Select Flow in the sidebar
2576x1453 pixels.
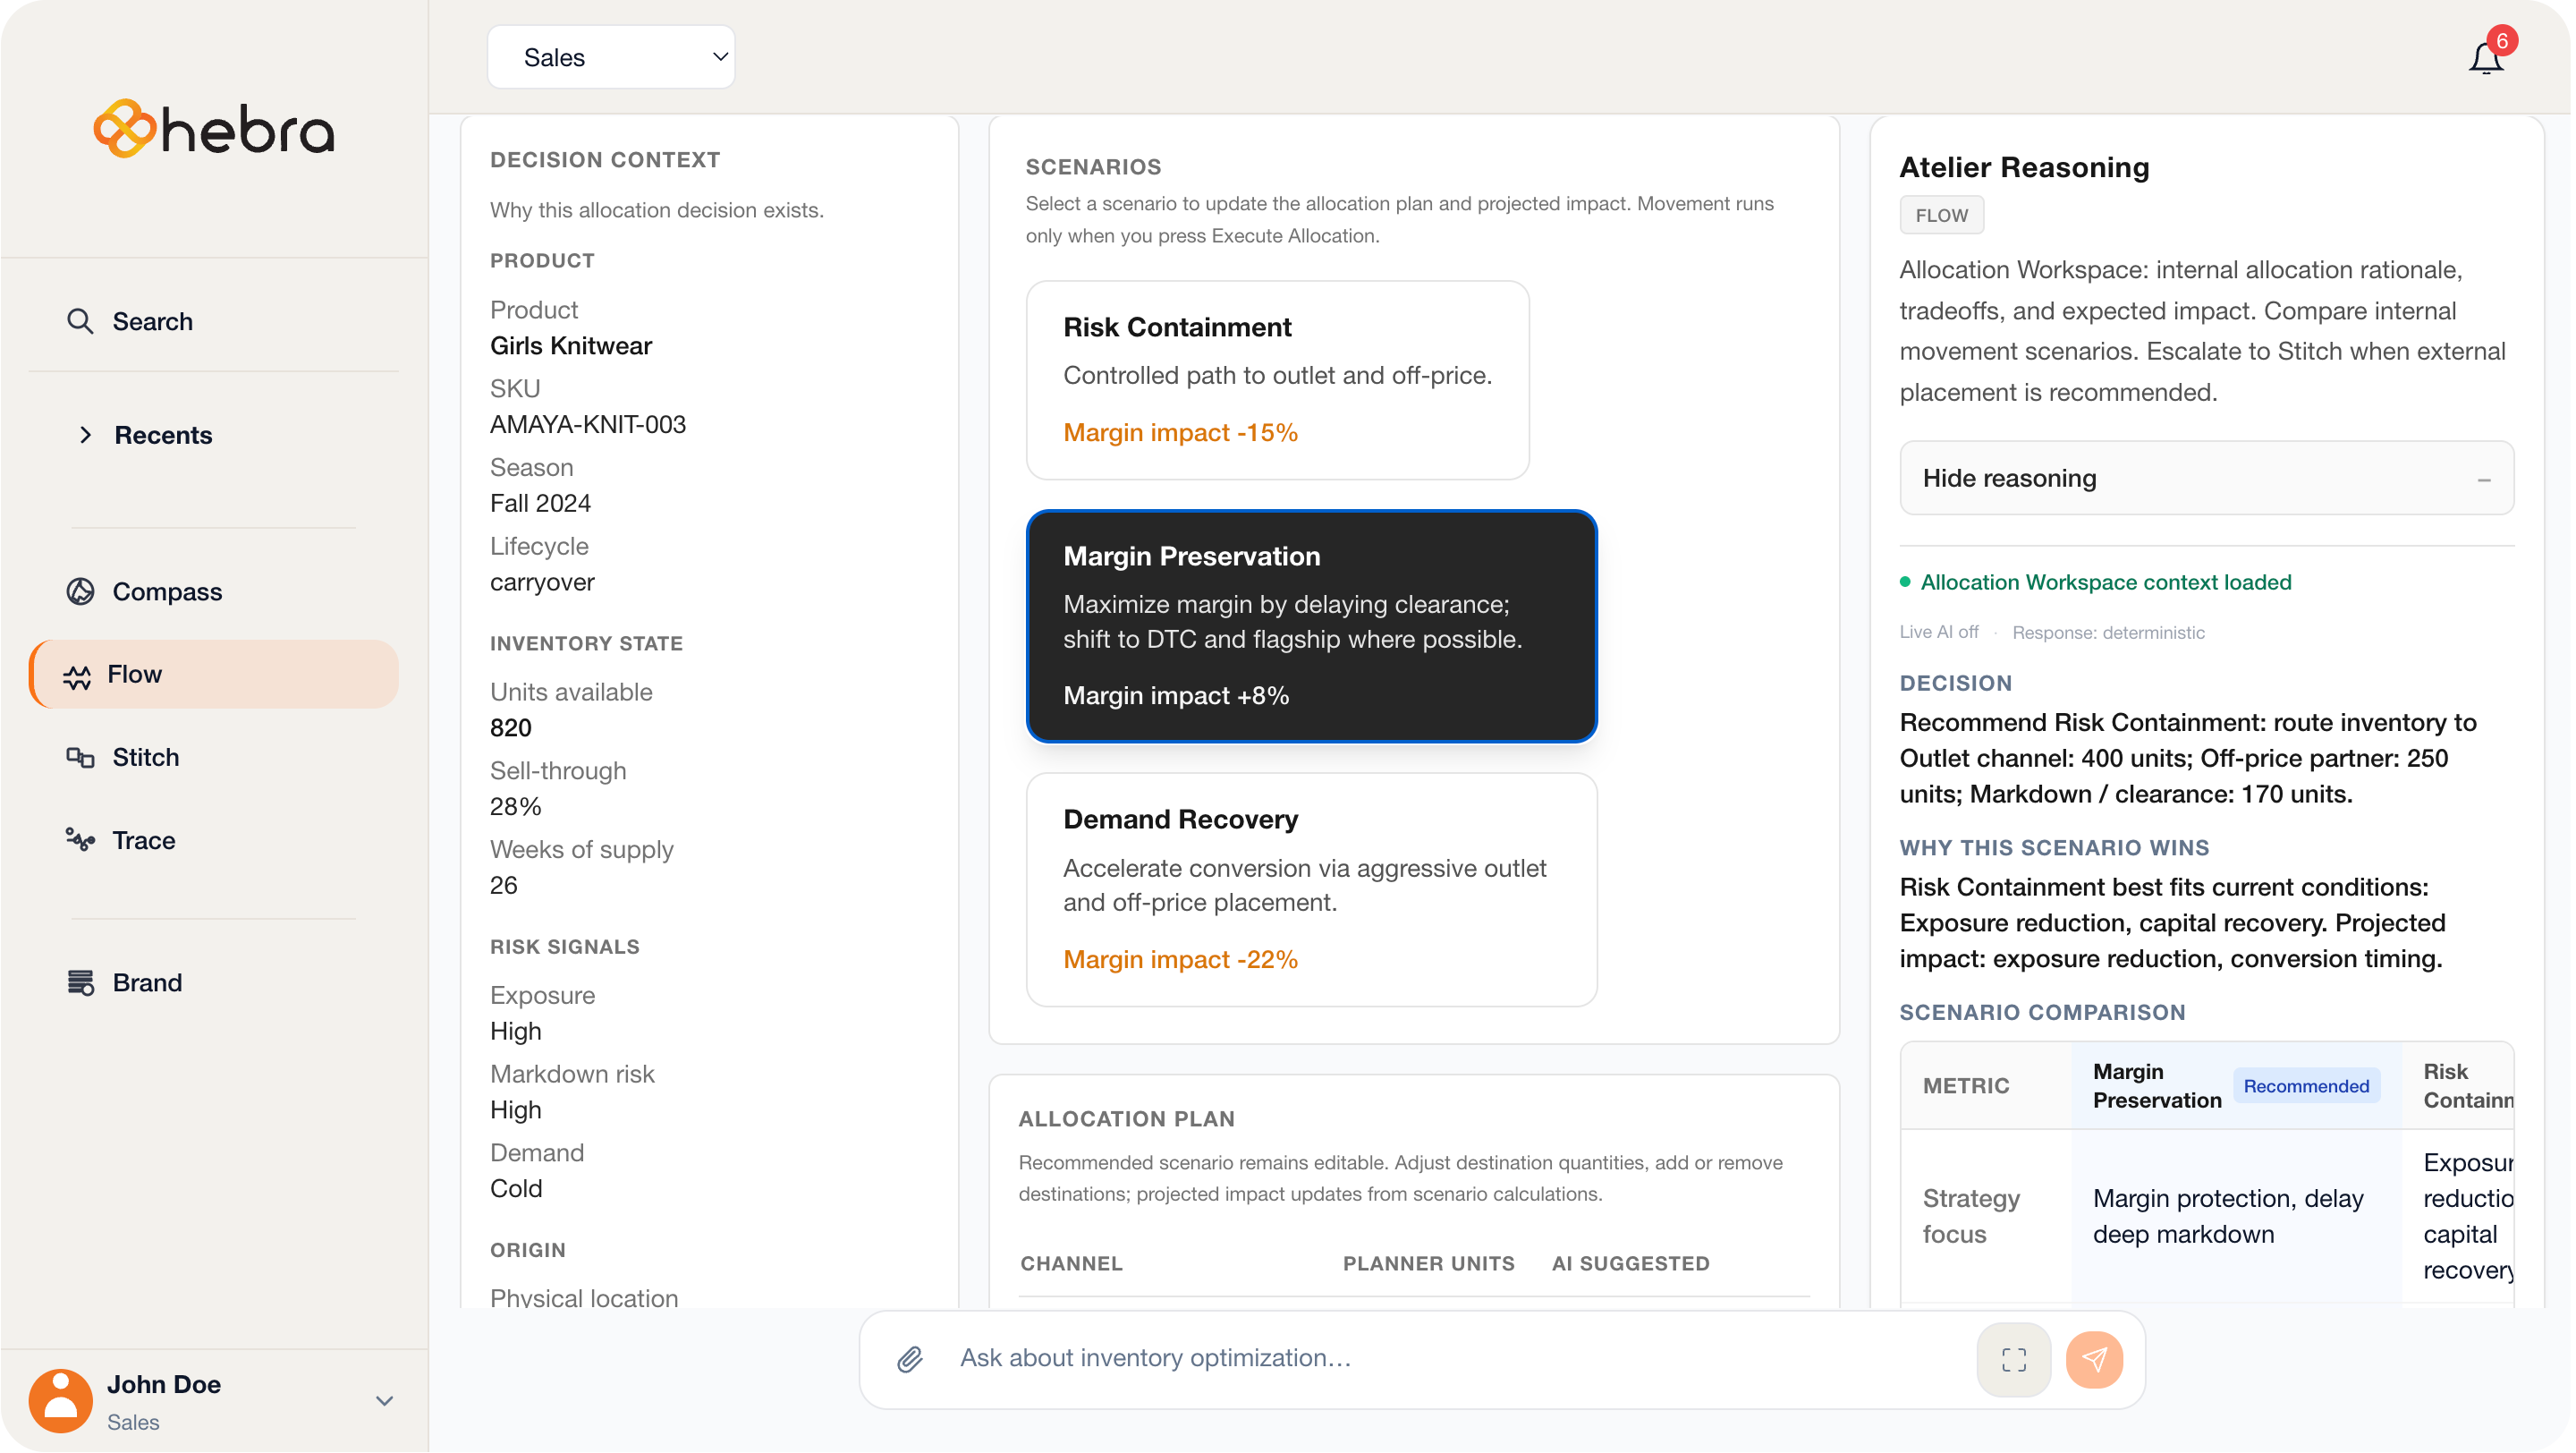point(135,674)
